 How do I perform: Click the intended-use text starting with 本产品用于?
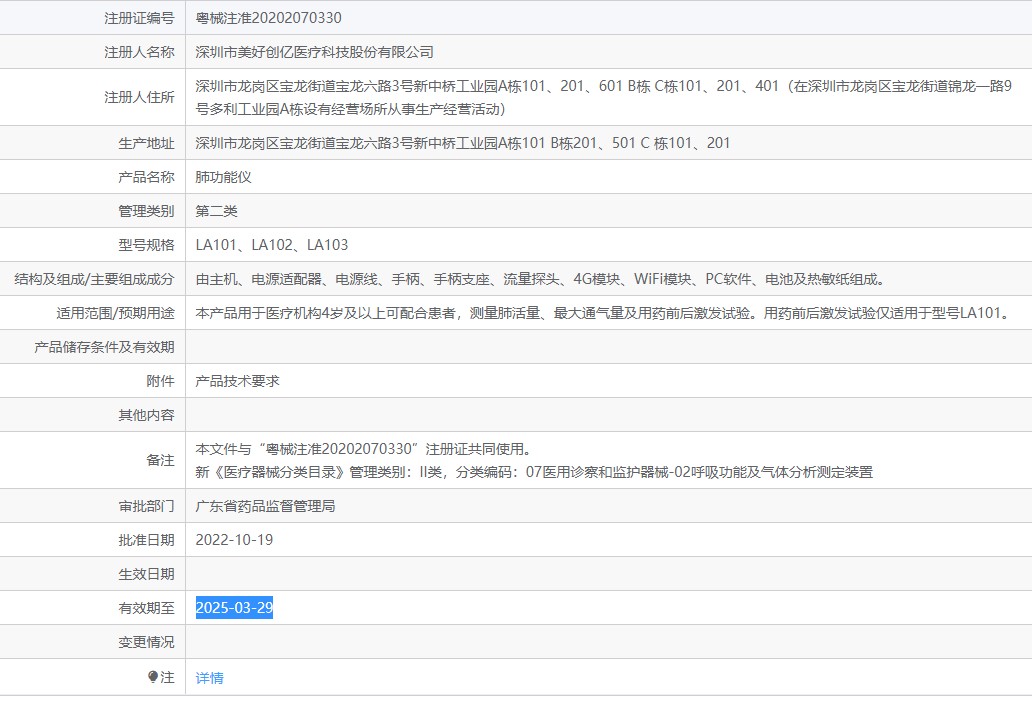604,313
